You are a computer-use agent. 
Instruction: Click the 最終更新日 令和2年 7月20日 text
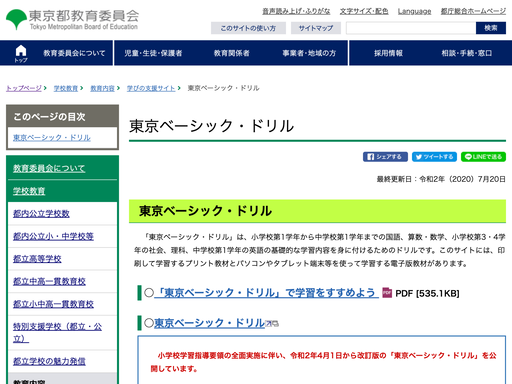[x=441, y=179]
